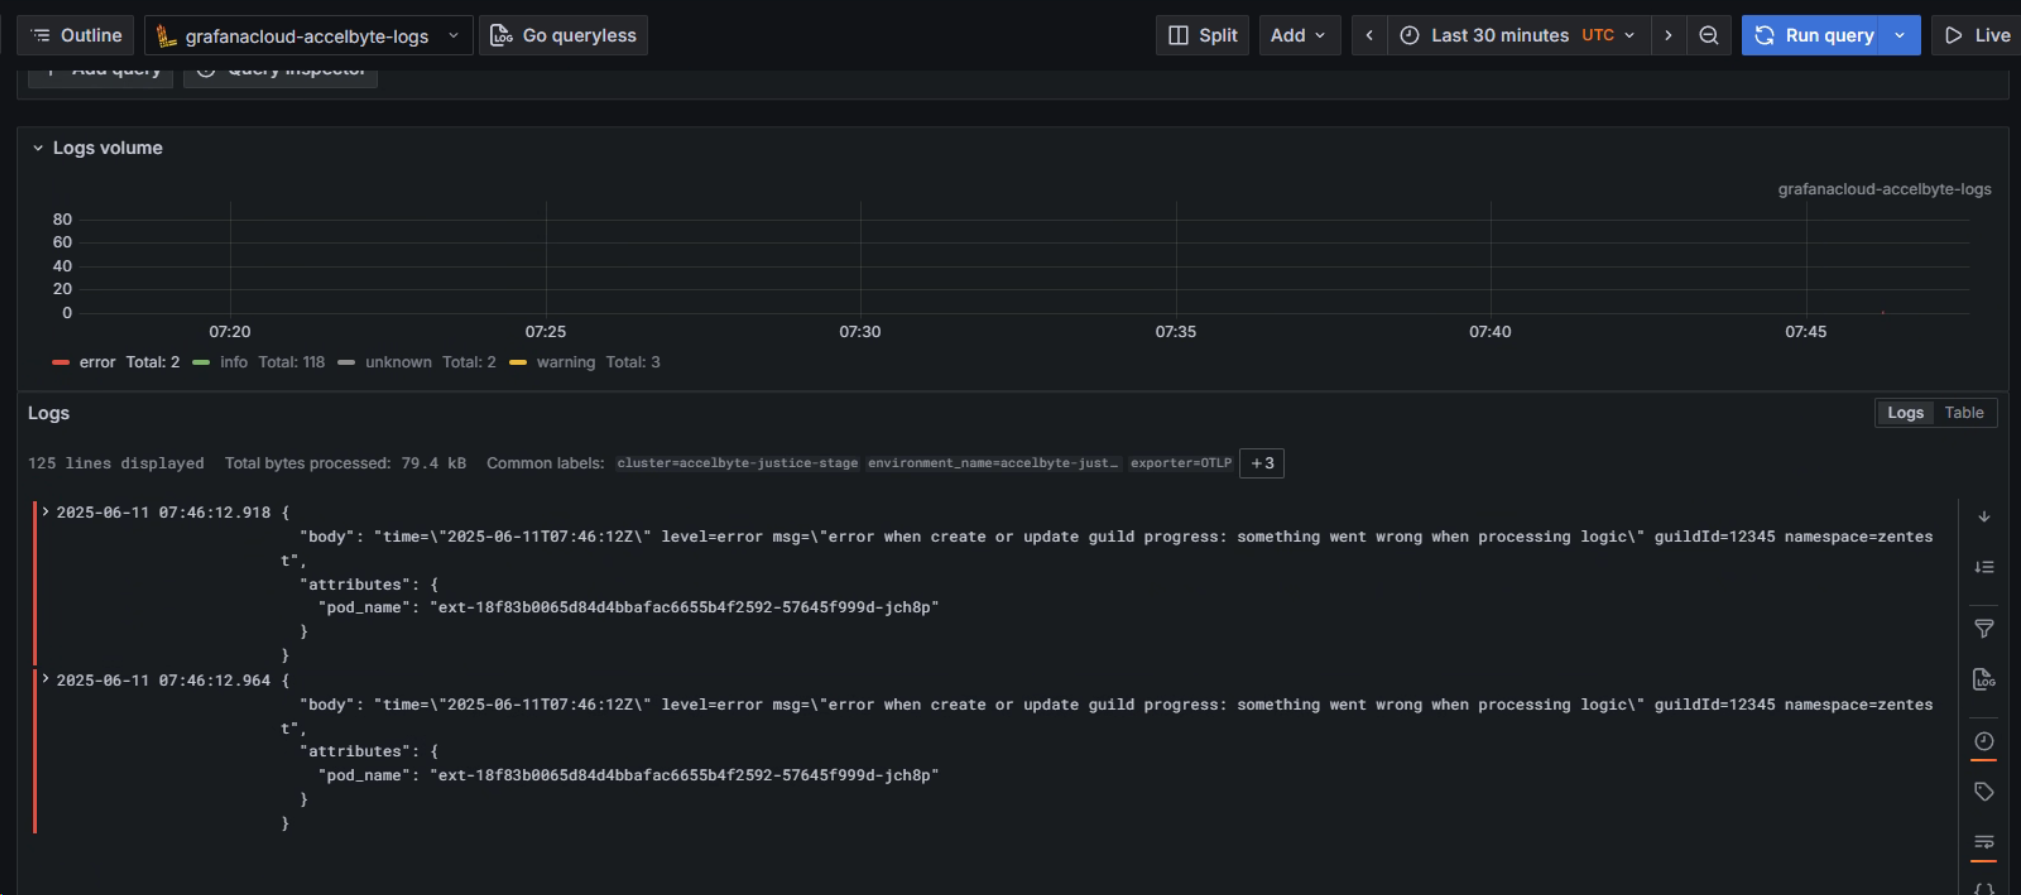Click the Outline list icon
Screen dimensions: 2021x895
[41, 35]
